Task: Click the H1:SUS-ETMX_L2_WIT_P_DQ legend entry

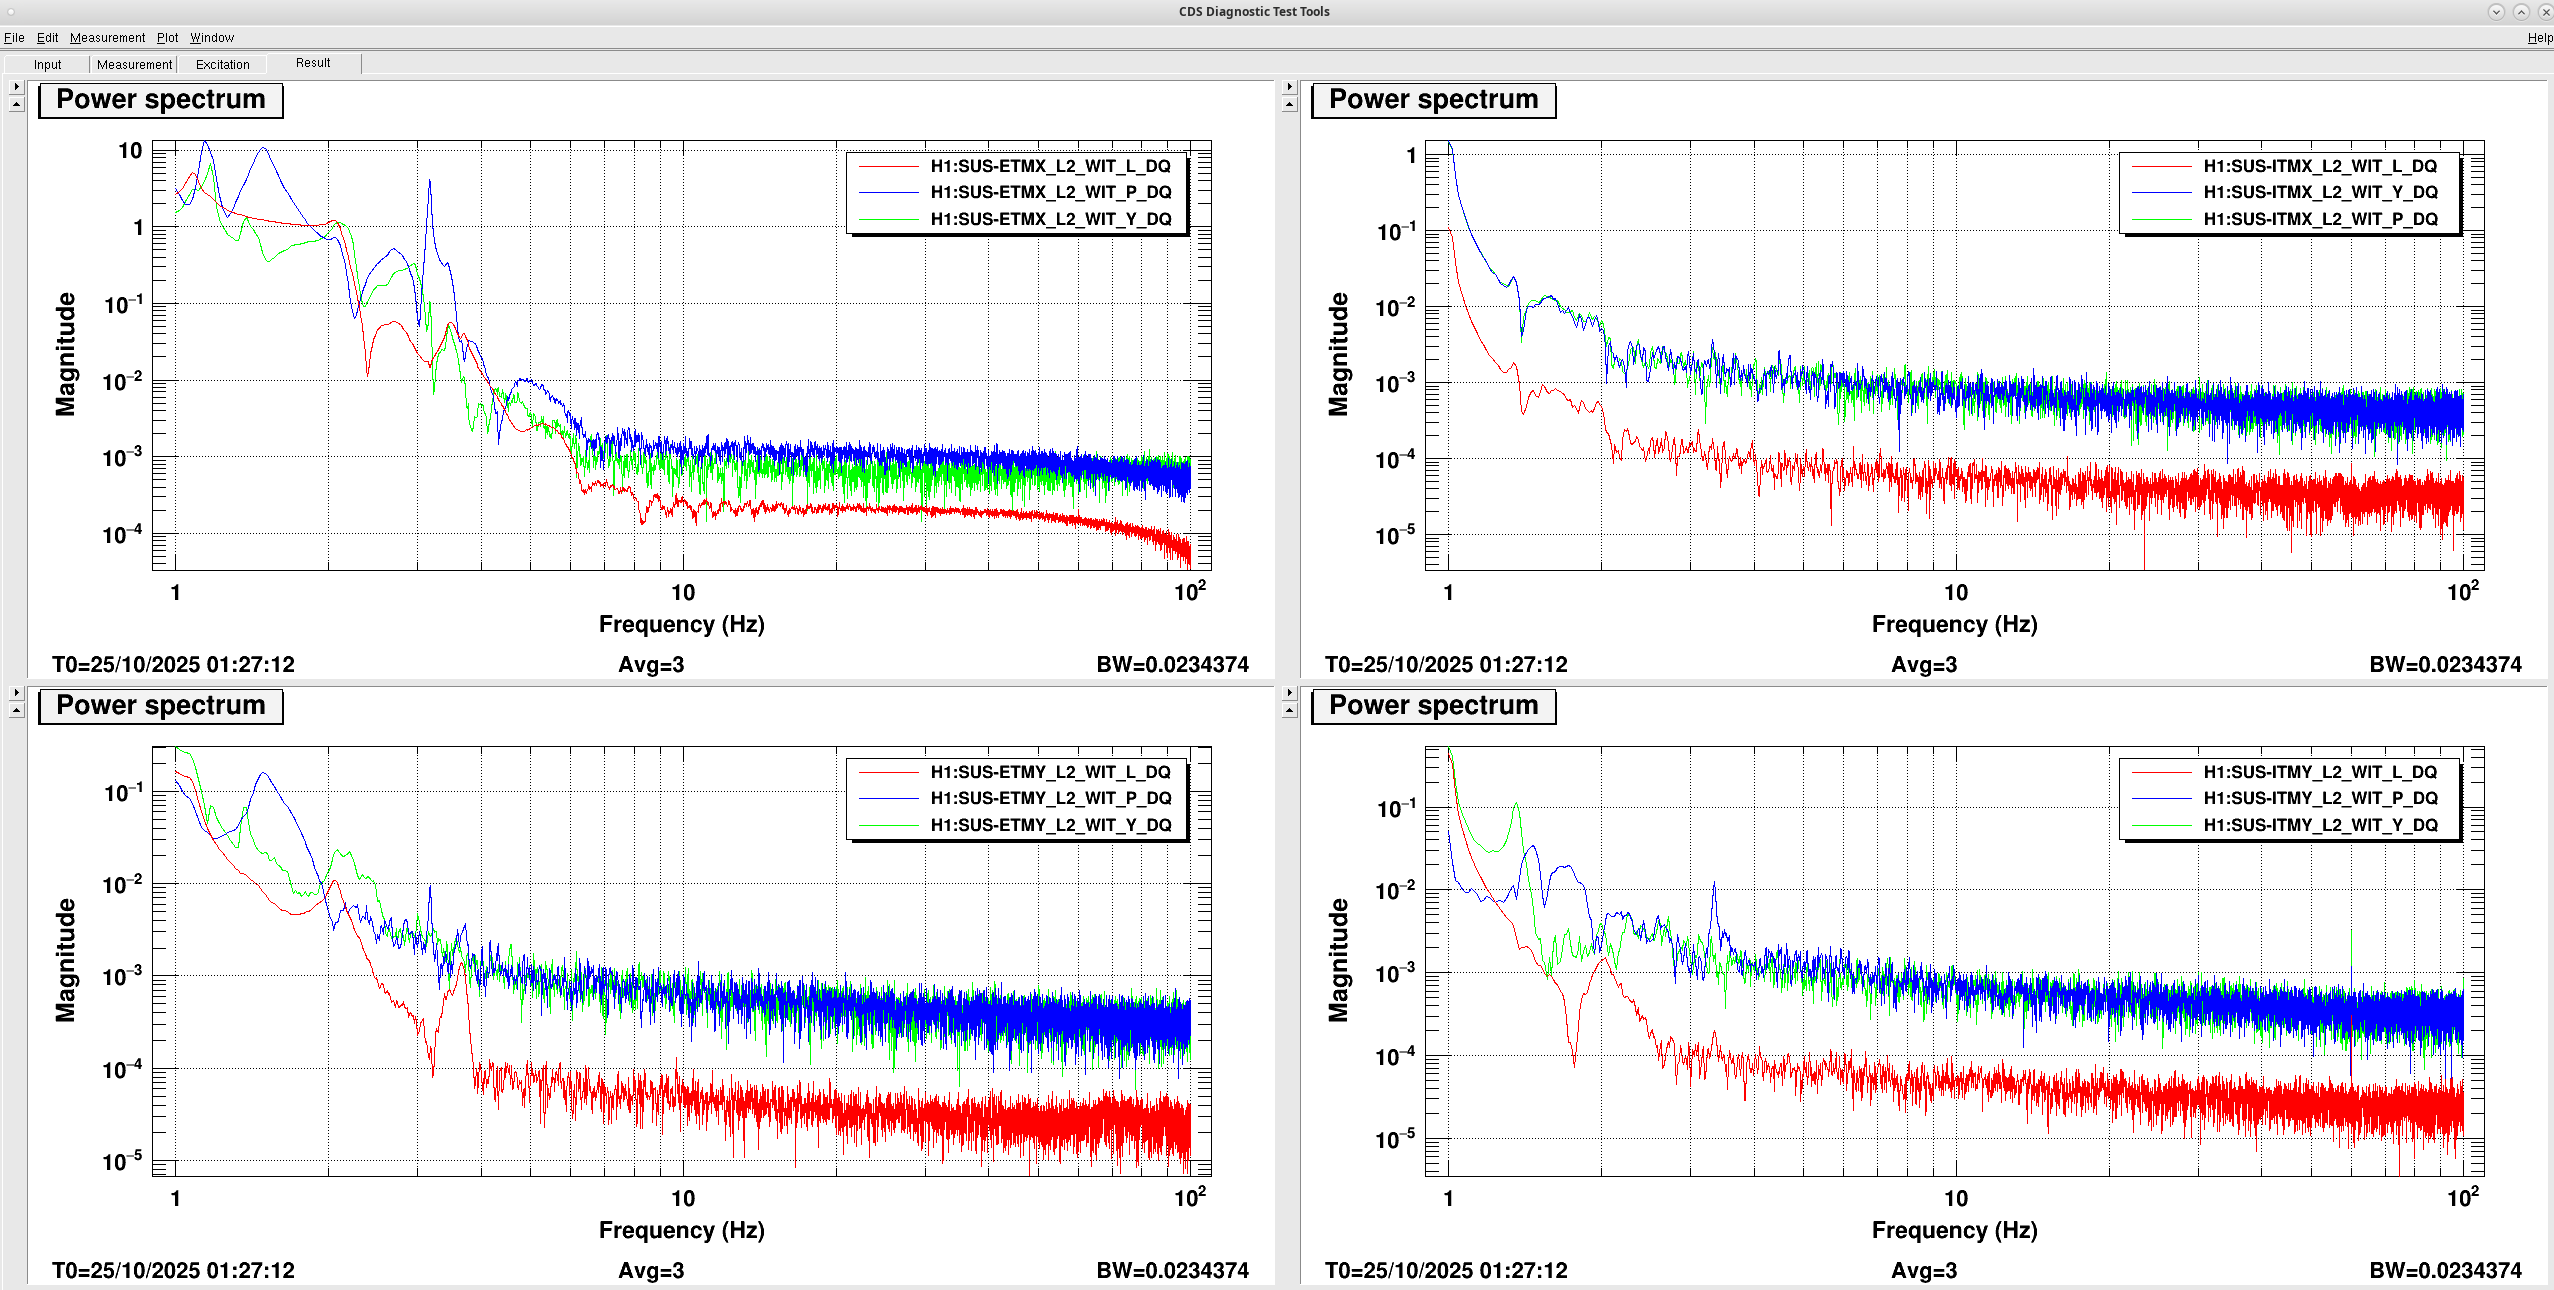Action: pos(1050,192)
